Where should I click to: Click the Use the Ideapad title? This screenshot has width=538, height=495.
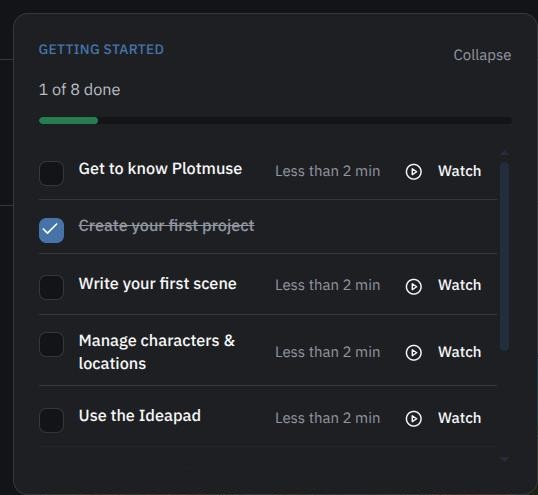click(140, 416)
